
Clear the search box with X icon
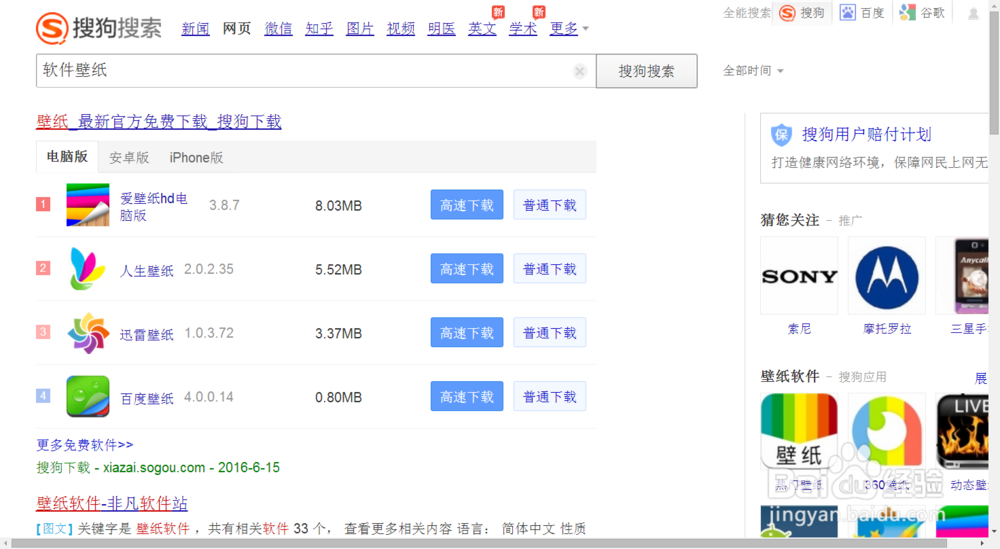[580, 71]
